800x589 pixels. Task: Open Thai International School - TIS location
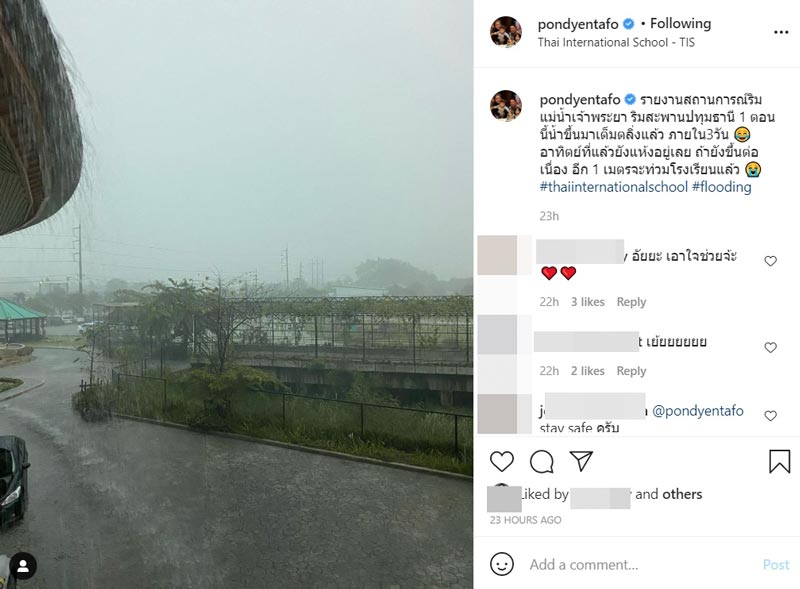[x=616, y=43]
